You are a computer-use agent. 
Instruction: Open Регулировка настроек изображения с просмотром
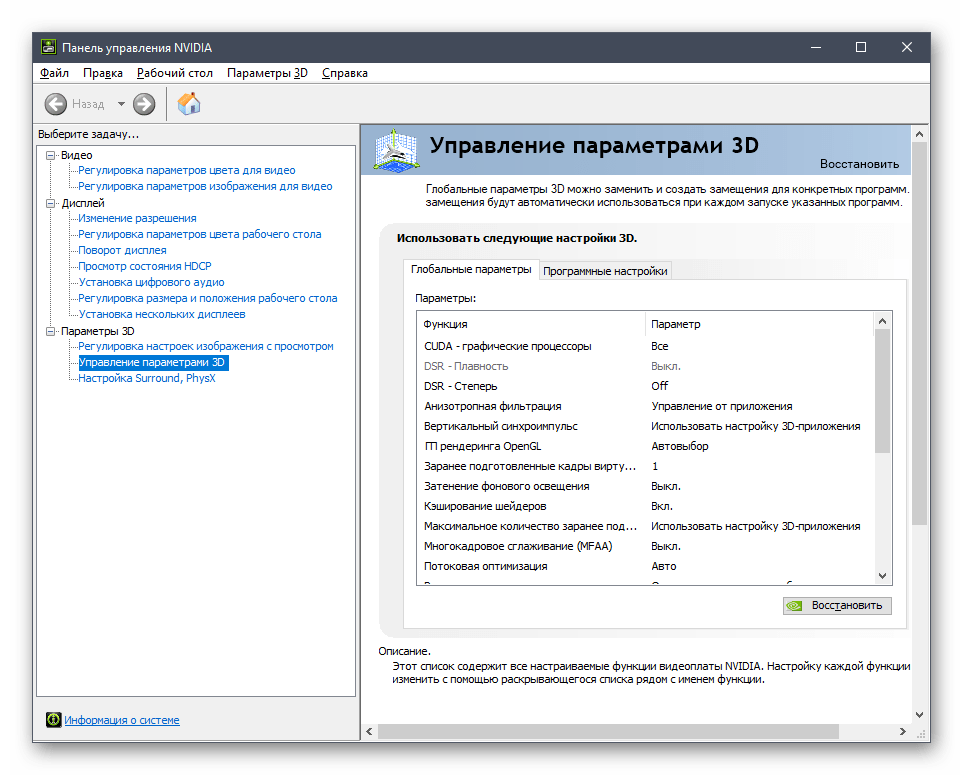coord(206,346)
